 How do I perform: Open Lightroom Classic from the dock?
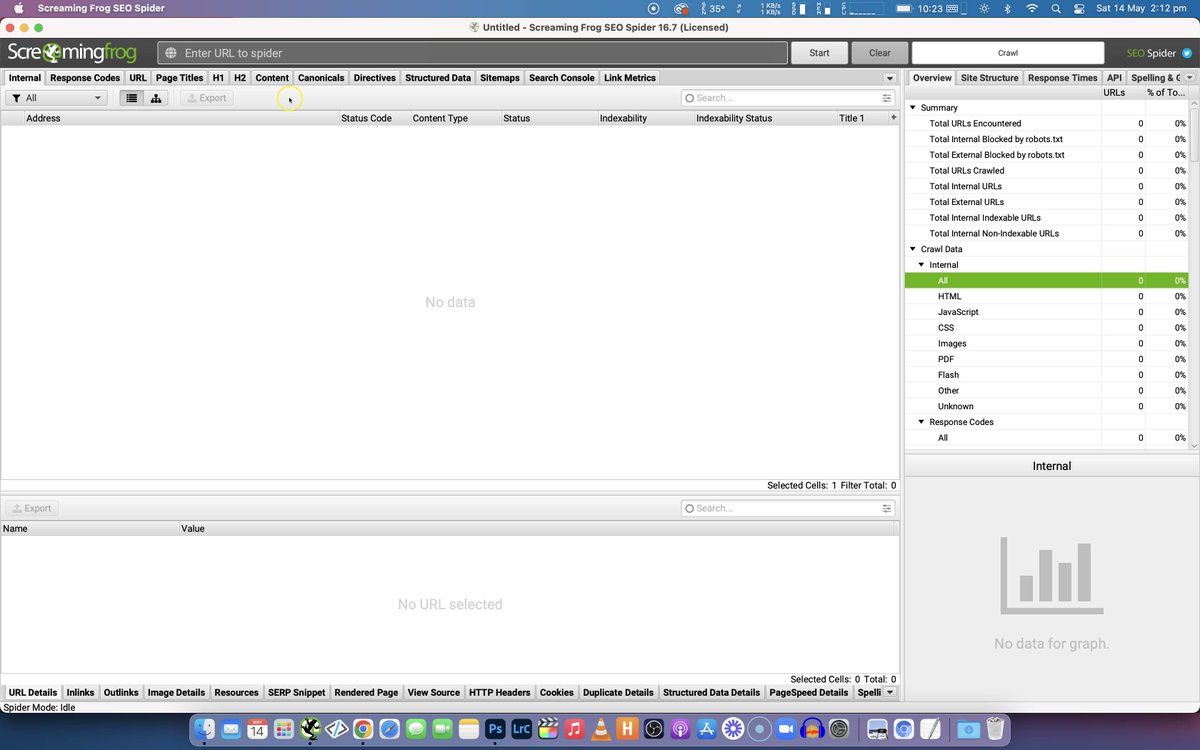tap(521, 729)
